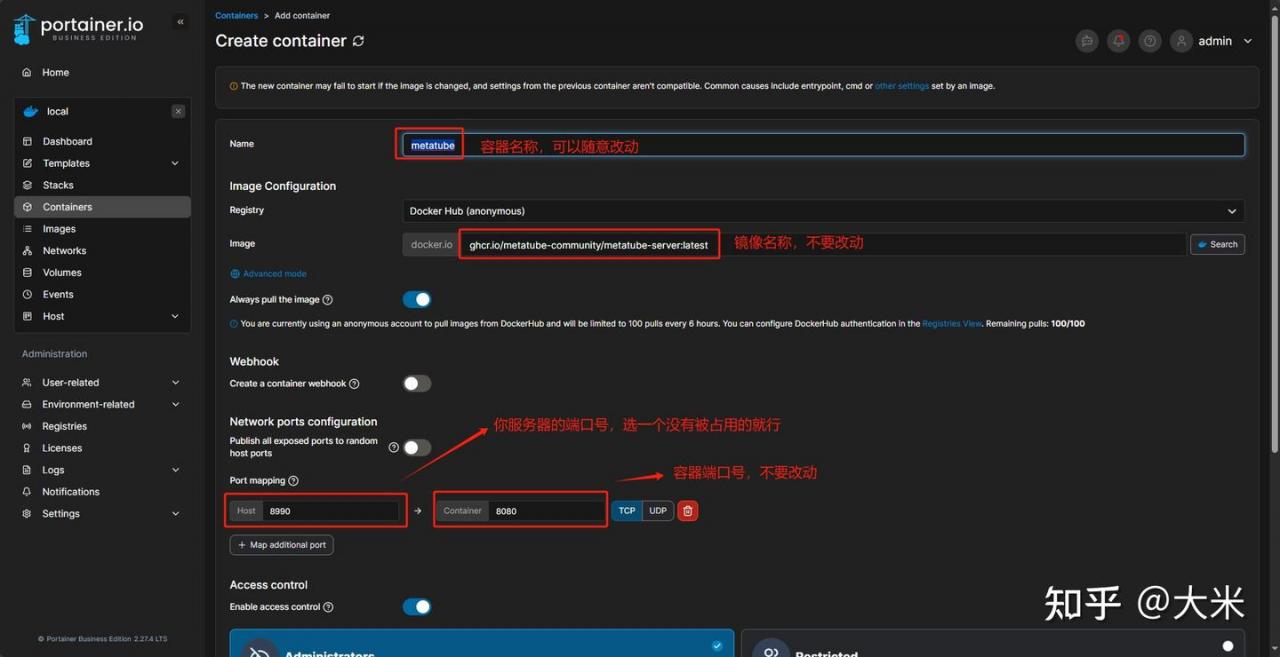Viewport: 1280px width, 657px height.
Task: Click the refresh icon beside Create container
Action: click(x=358, y=41)
